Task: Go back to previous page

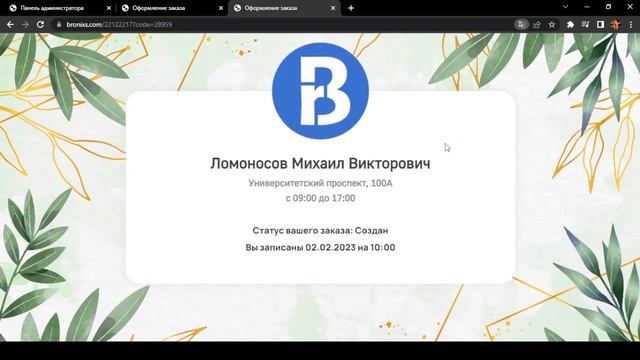Action: (10, 24)
